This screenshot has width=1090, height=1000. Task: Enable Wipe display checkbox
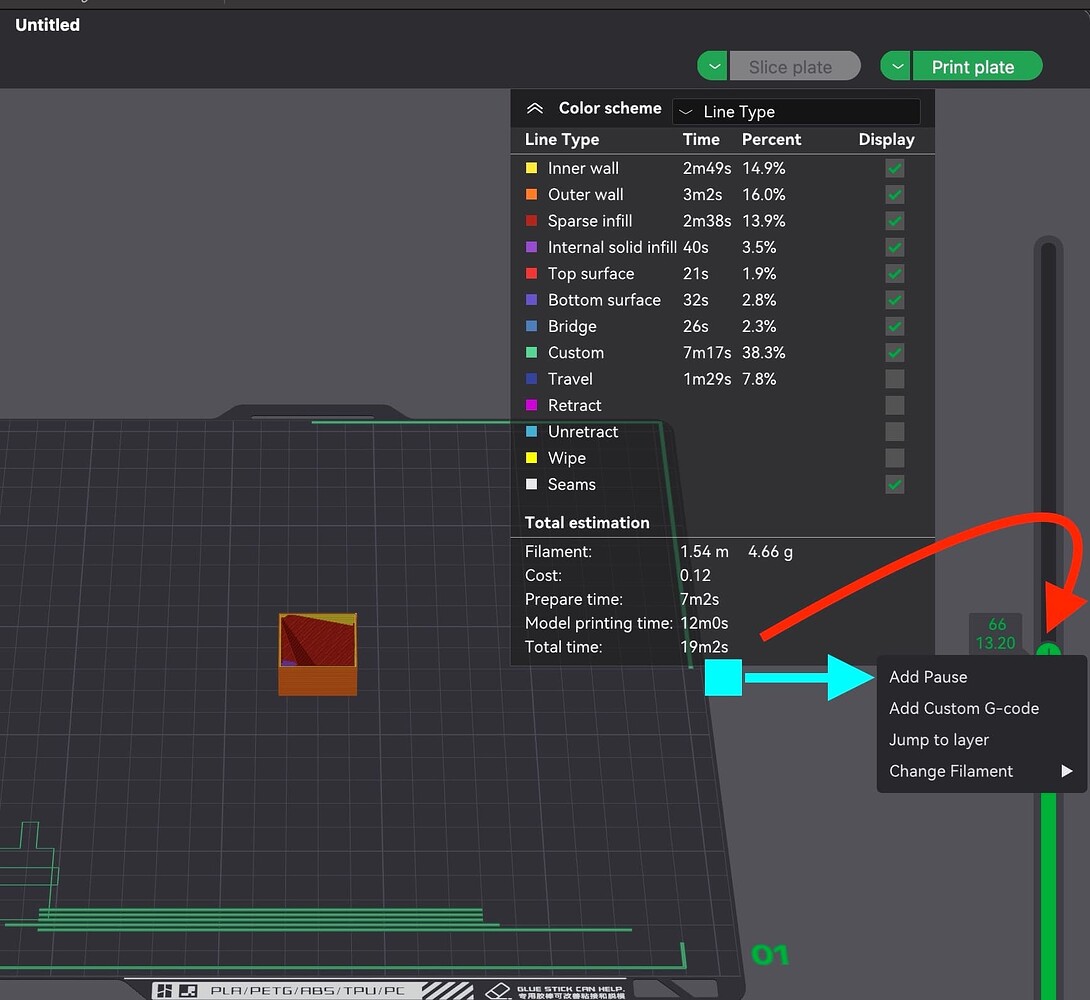(895, 458)
